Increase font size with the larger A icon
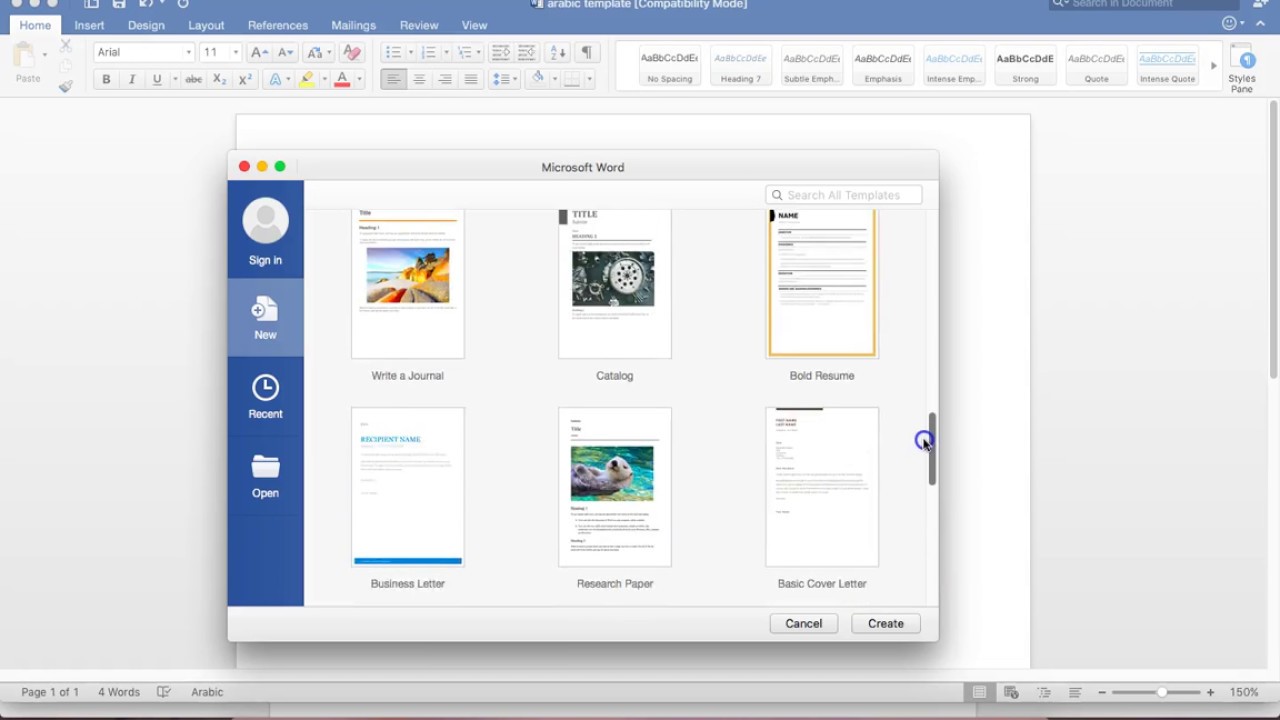Viewport: 1280px width, 720px height. tap(259, 52)
